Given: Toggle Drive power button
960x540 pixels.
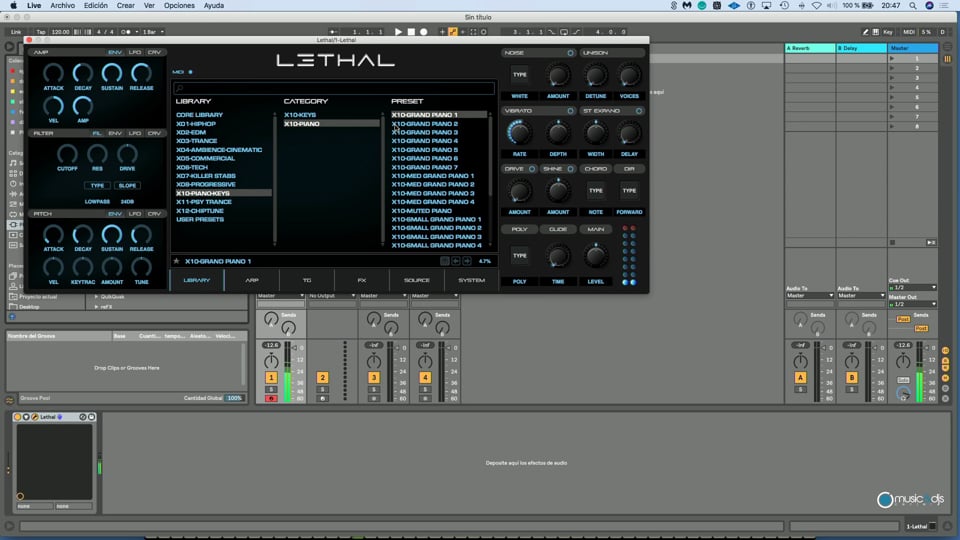Looking at the screenshot, I should pyautogui.click(x=531, y=169).
